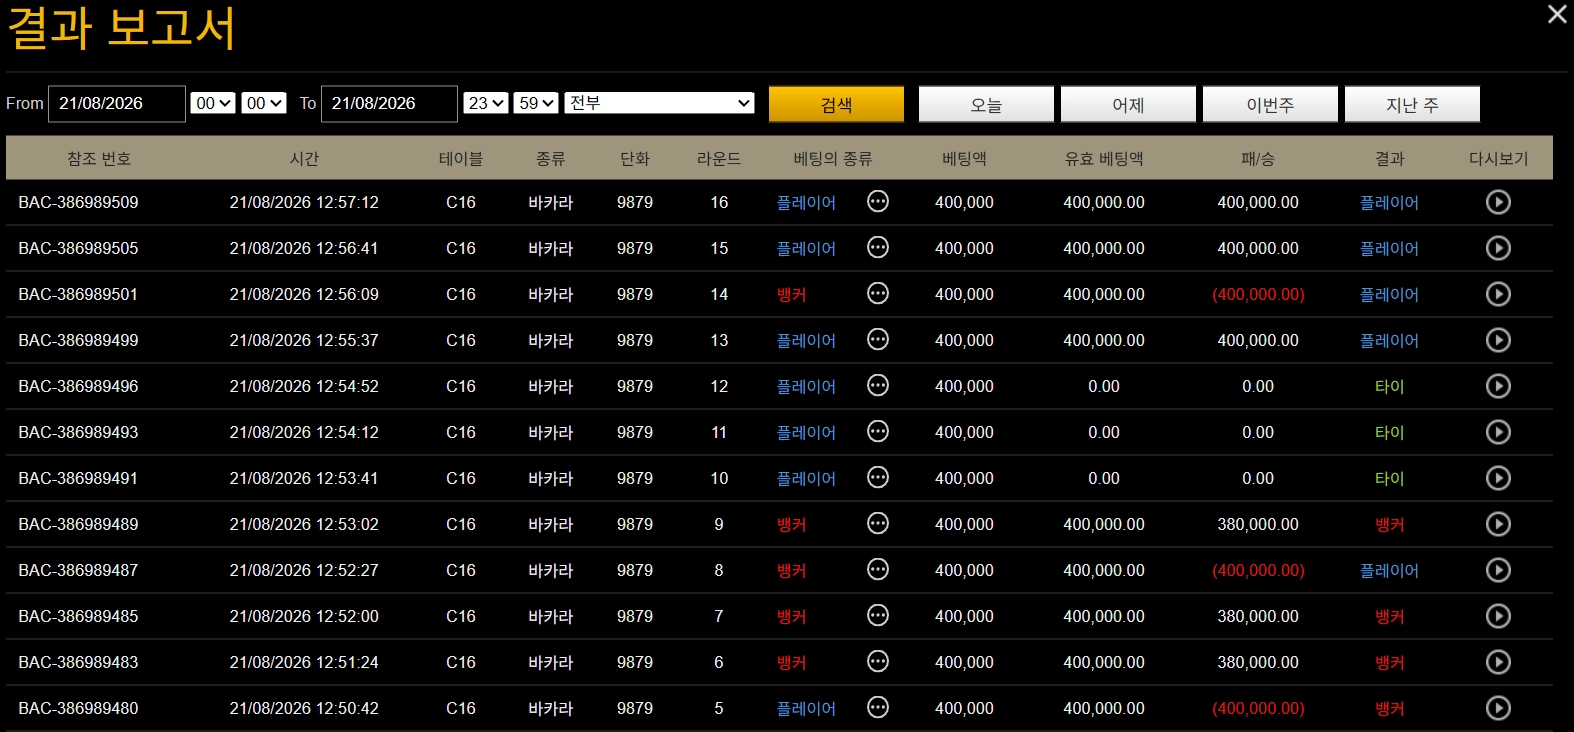Screen dimensions: 1574x732
Task: Replay round 11 via its play icon
Action: pyautogui.click(x=1498, y=432)
